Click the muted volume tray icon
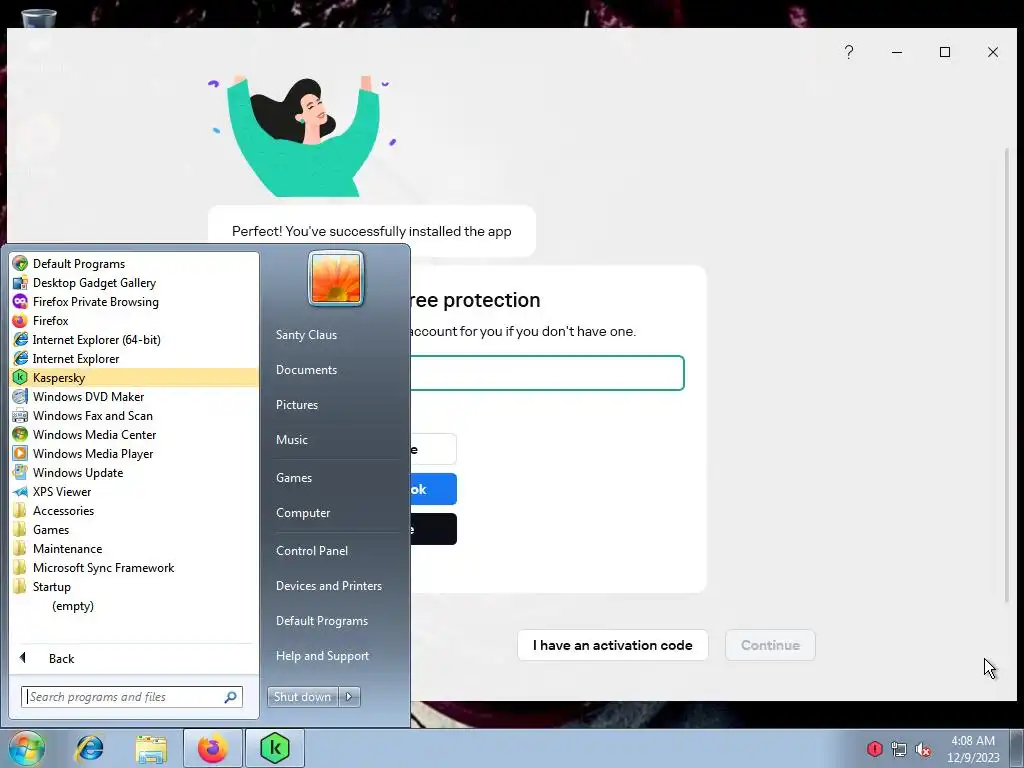Viewport: 1024px width, 768px height. click(x=923, y=749)
